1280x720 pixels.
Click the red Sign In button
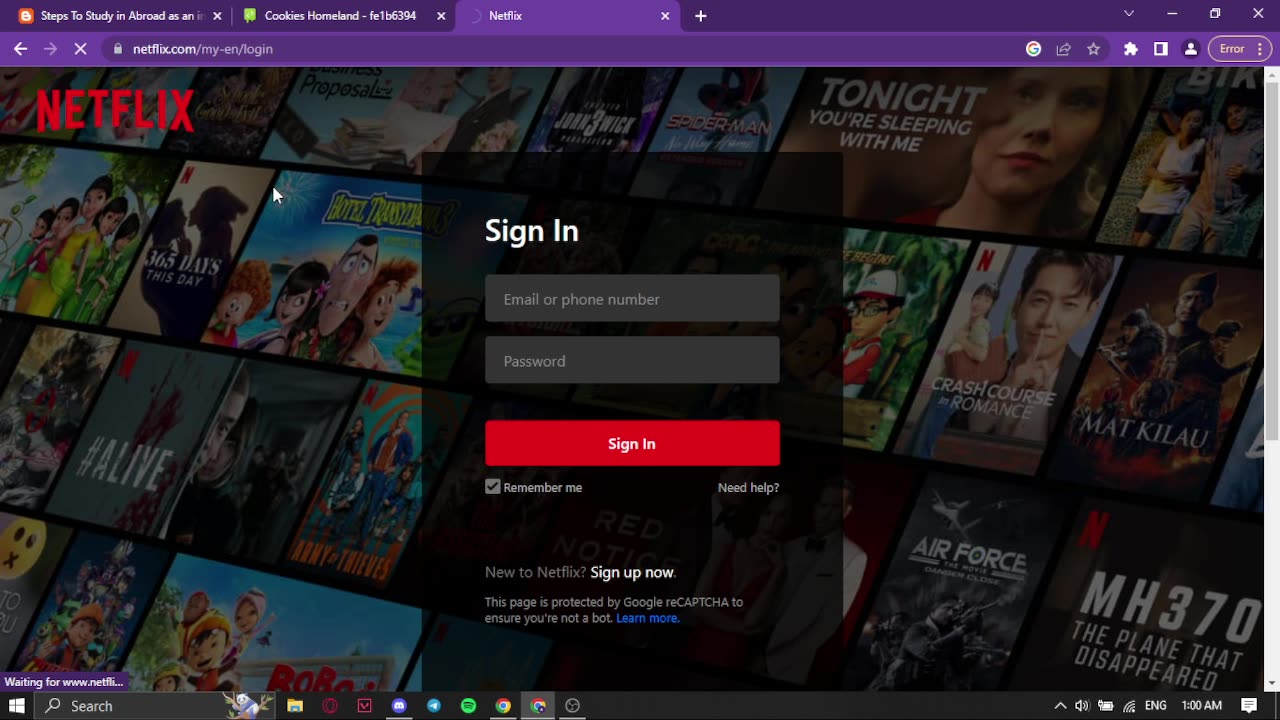tap(632, 443)
